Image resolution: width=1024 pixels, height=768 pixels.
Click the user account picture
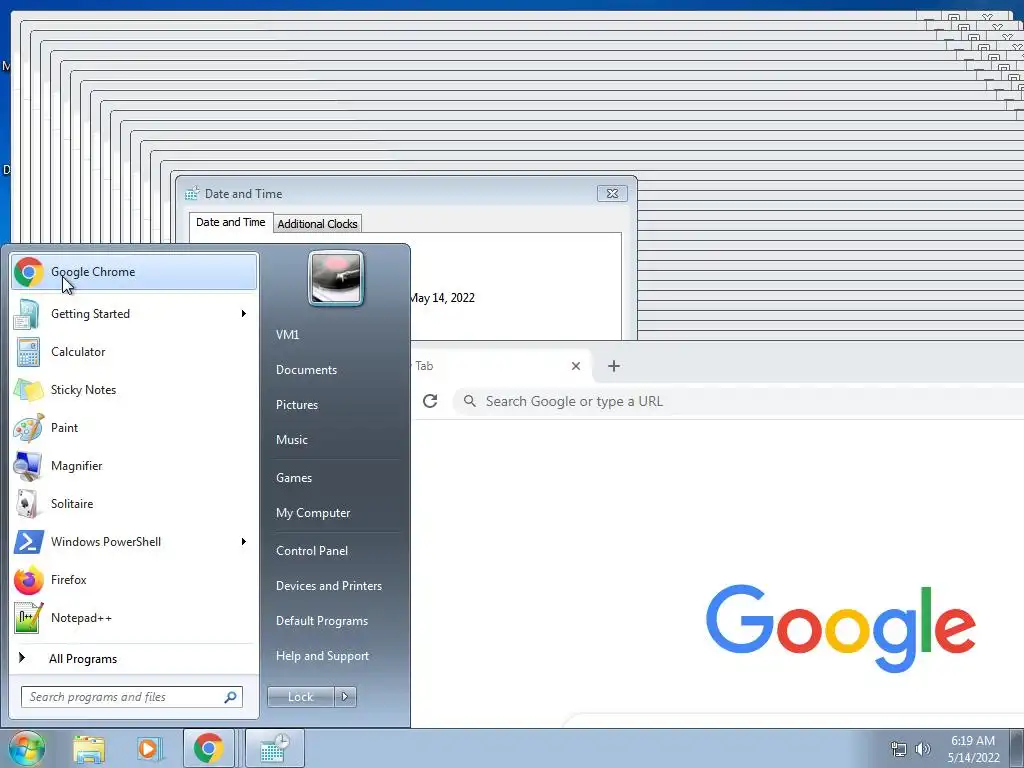(336, 278)
